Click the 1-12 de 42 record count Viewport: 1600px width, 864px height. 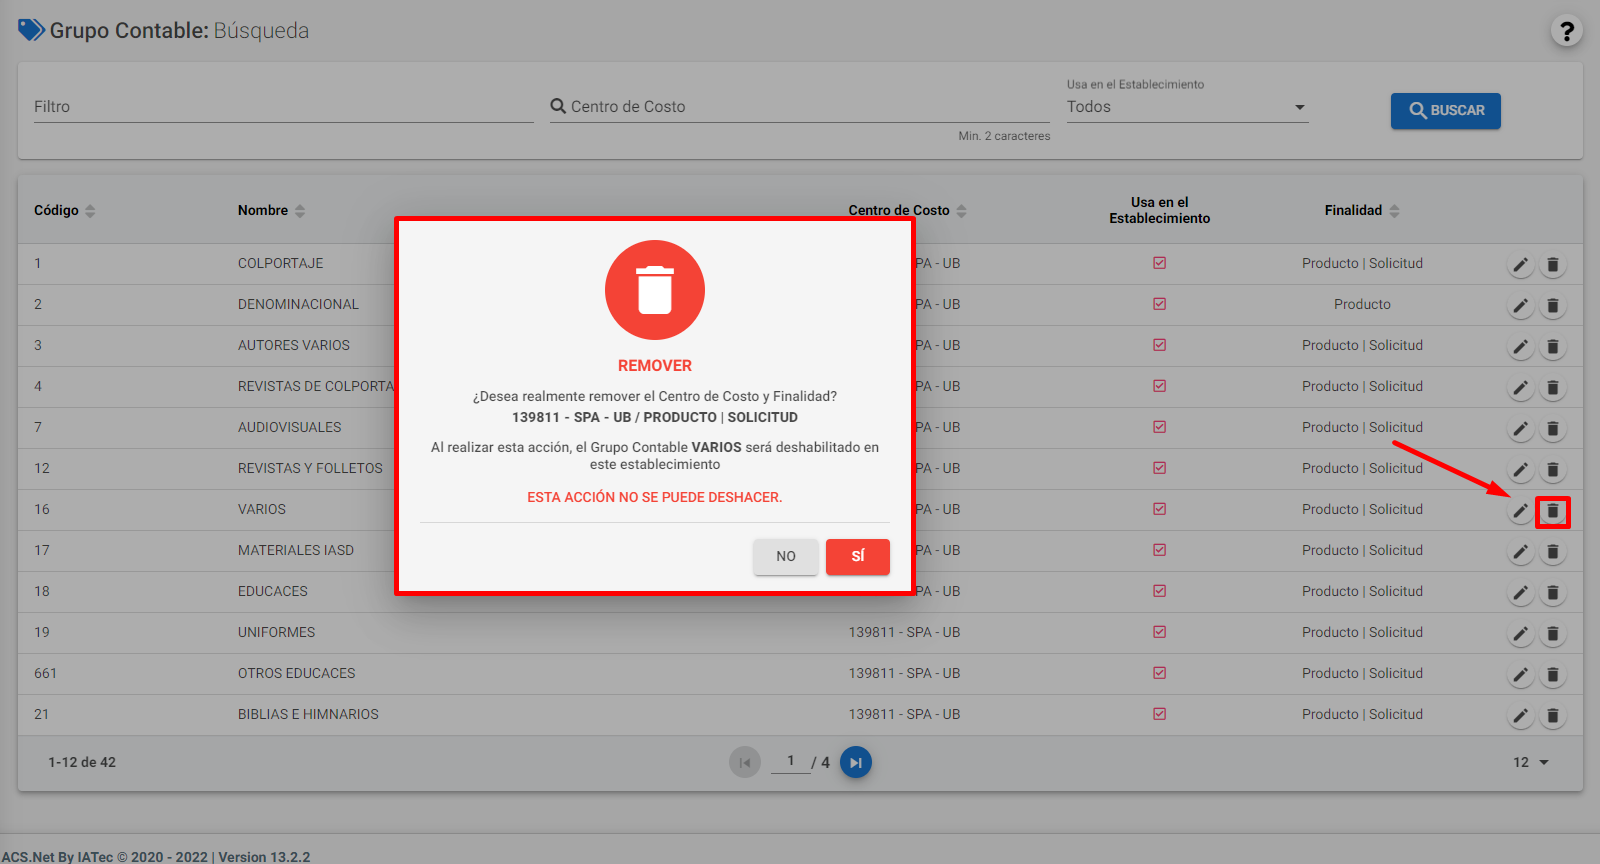click(x=82, y=762)
